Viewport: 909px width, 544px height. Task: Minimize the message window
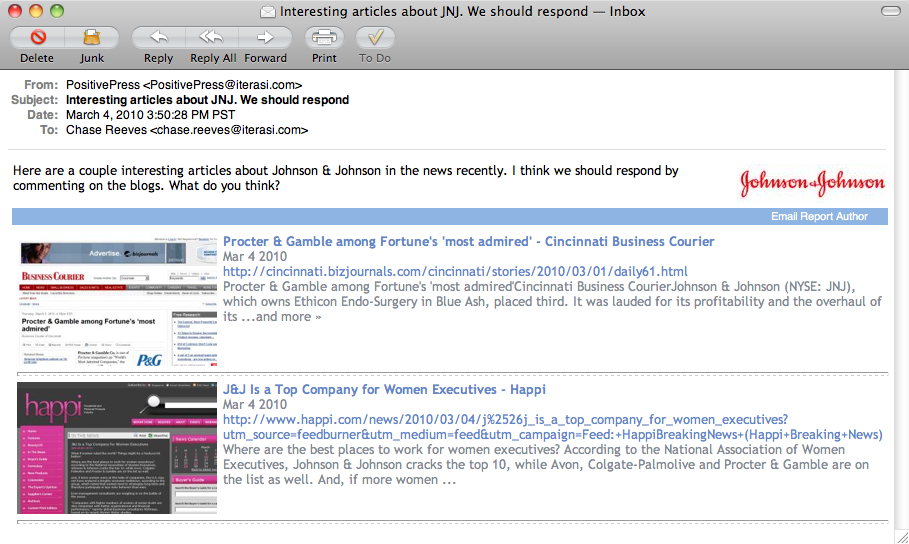35,11
